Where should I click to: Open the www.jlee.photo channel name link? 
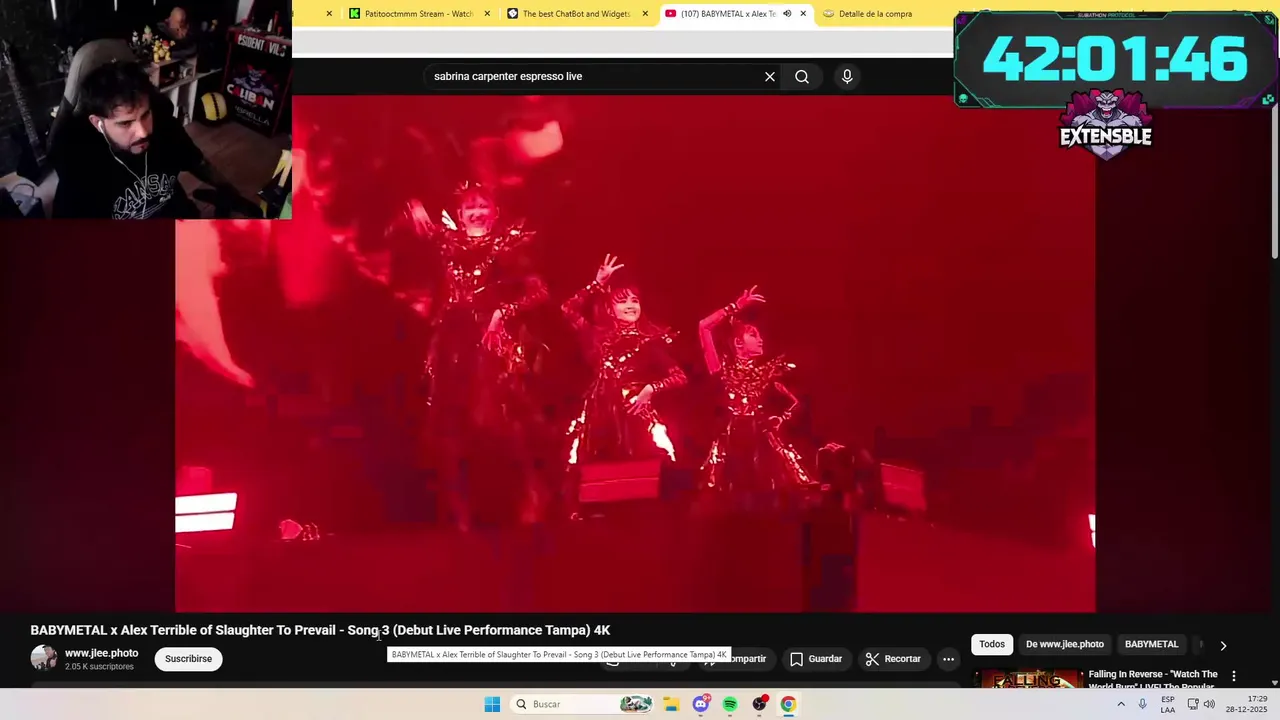pos(101,653)
